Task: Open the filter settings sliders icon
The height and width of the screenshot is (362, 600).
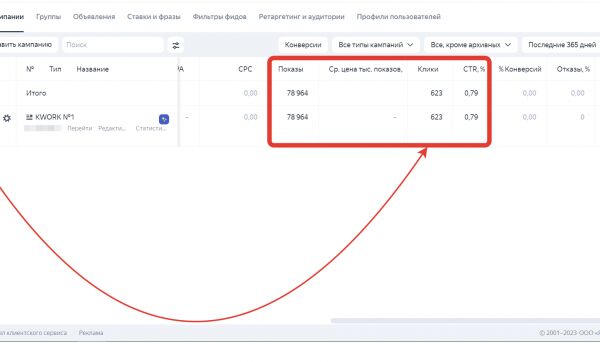Action: (176, 45)
